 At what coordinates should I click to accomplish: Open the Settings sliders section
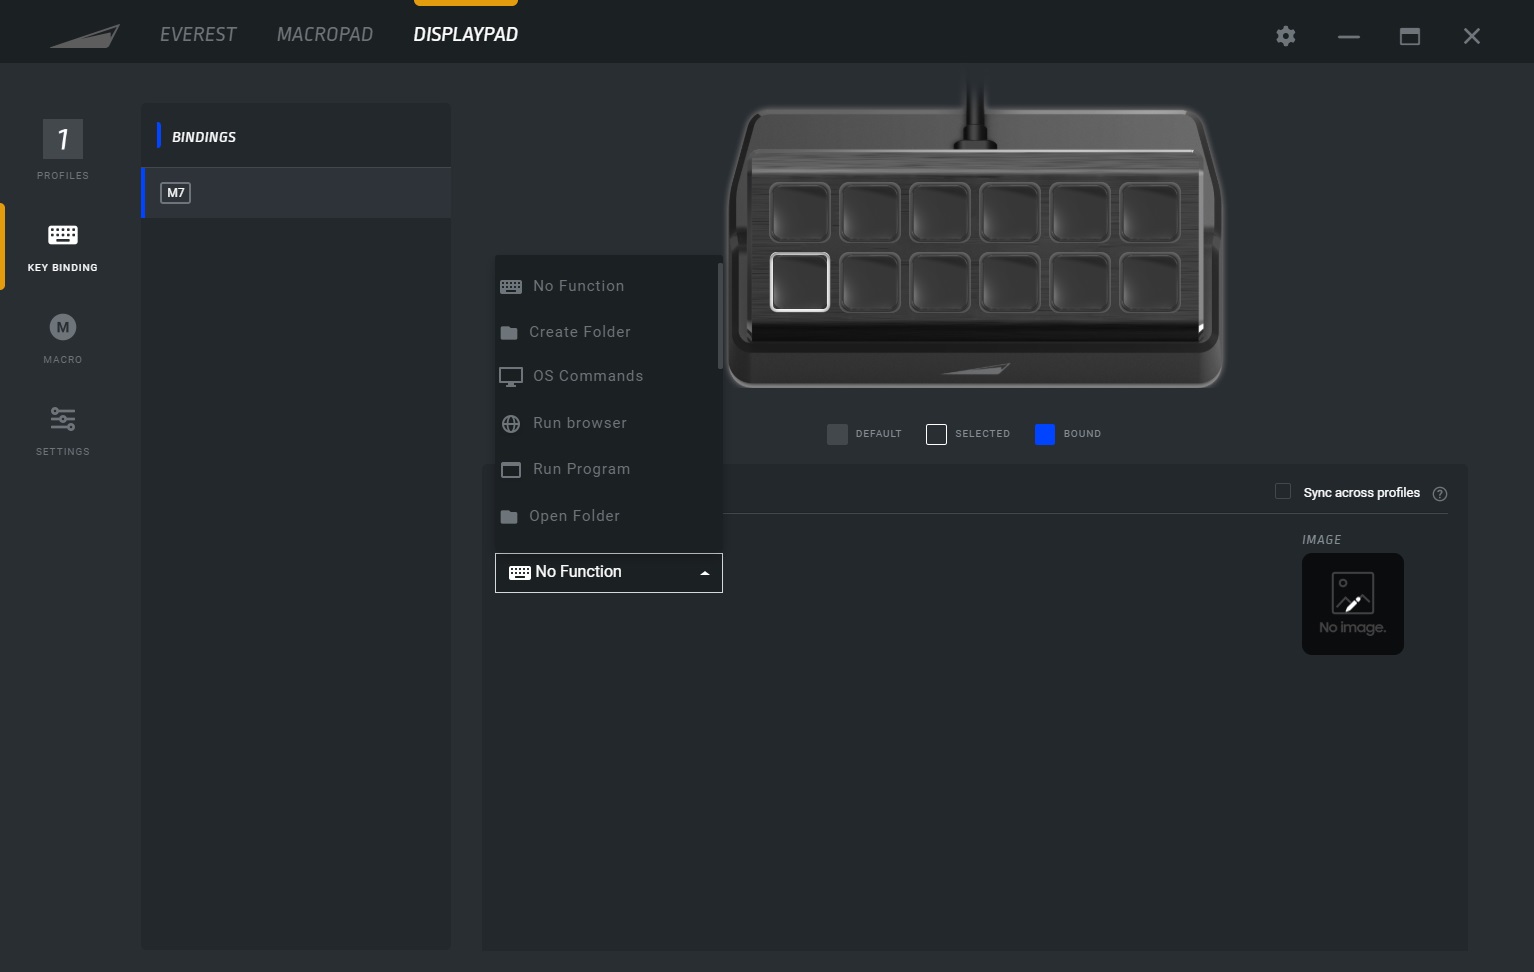tap(63, 431)
